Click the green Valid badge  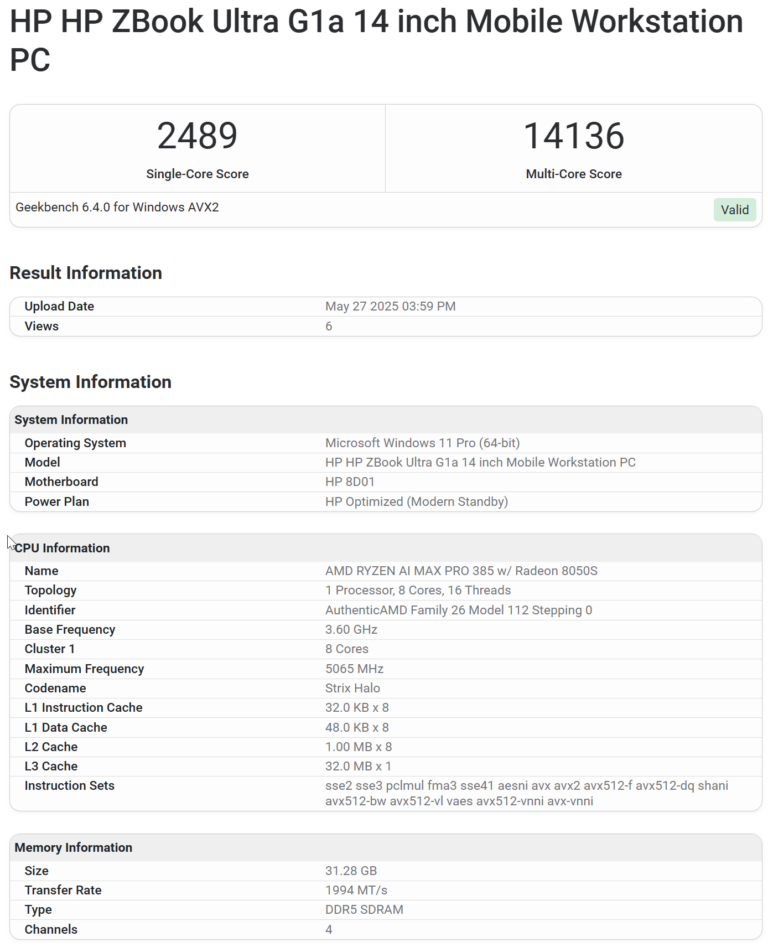pyautogui.click(x=734, y=210)
